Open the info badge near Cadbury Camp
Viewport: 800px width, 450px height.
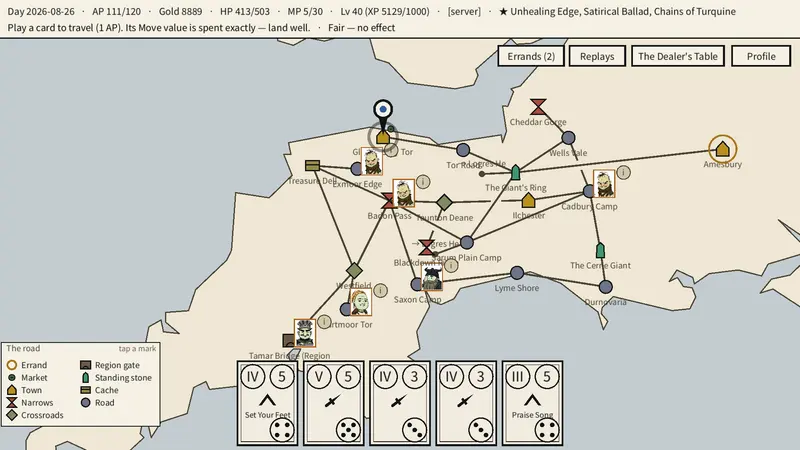pyautogui.click(x=623, y=172)
